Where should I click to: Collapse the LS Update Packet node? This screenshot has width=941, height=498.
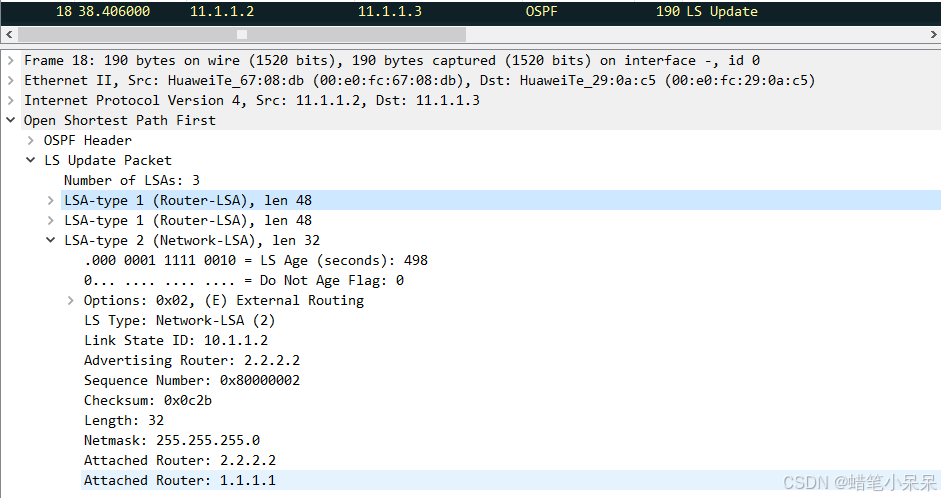pos(30,160)
